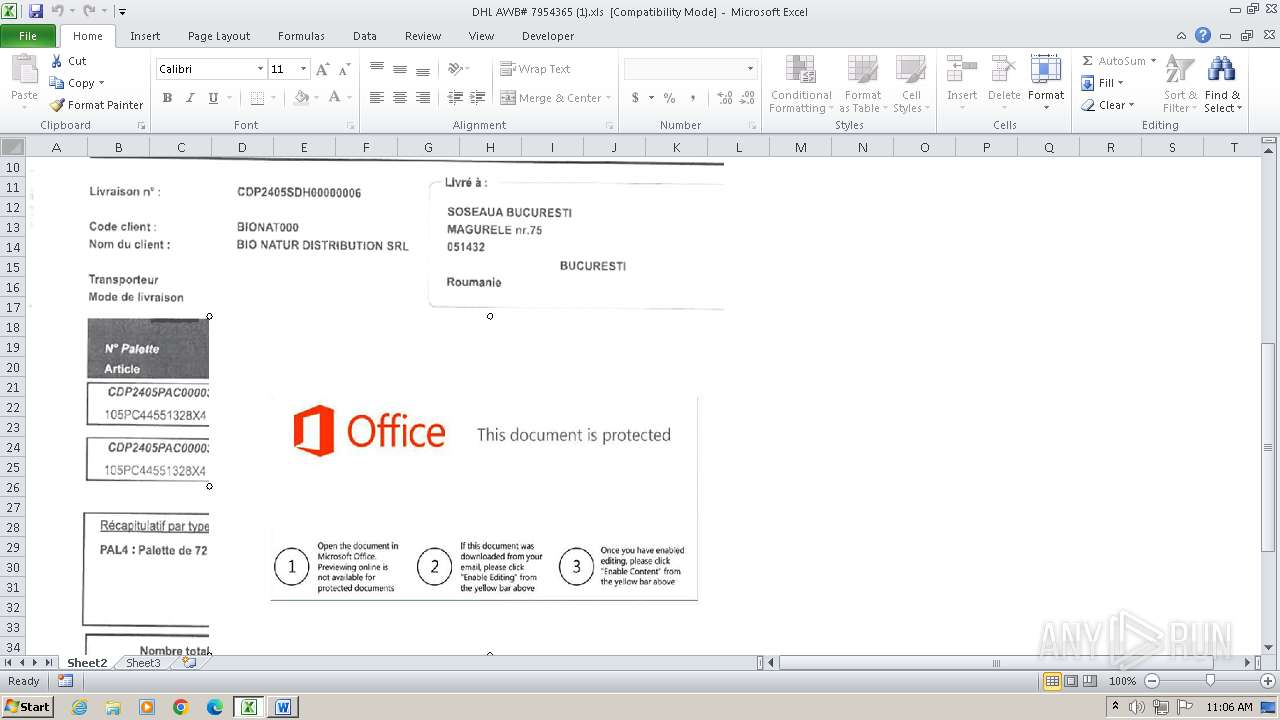Apply middle vertical alignment
1280x720 pixels.
pos(400,69)
